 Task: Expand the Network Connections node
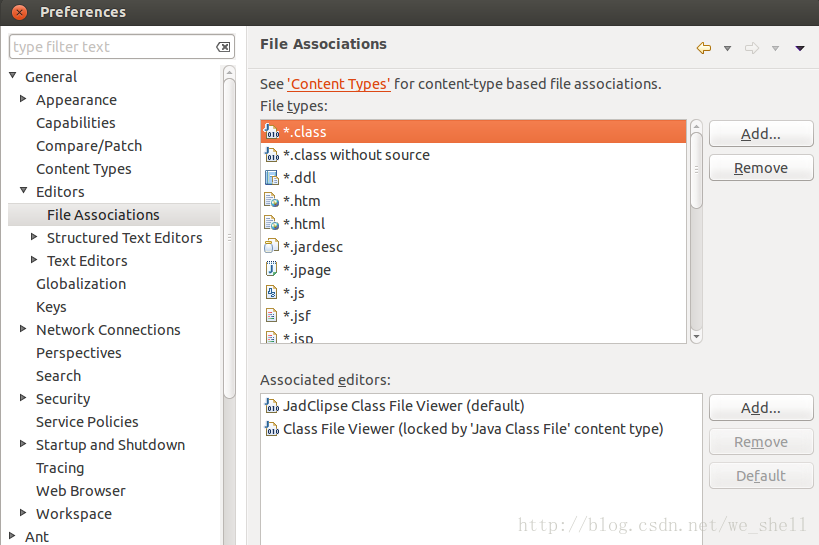(x=23, y=329)
